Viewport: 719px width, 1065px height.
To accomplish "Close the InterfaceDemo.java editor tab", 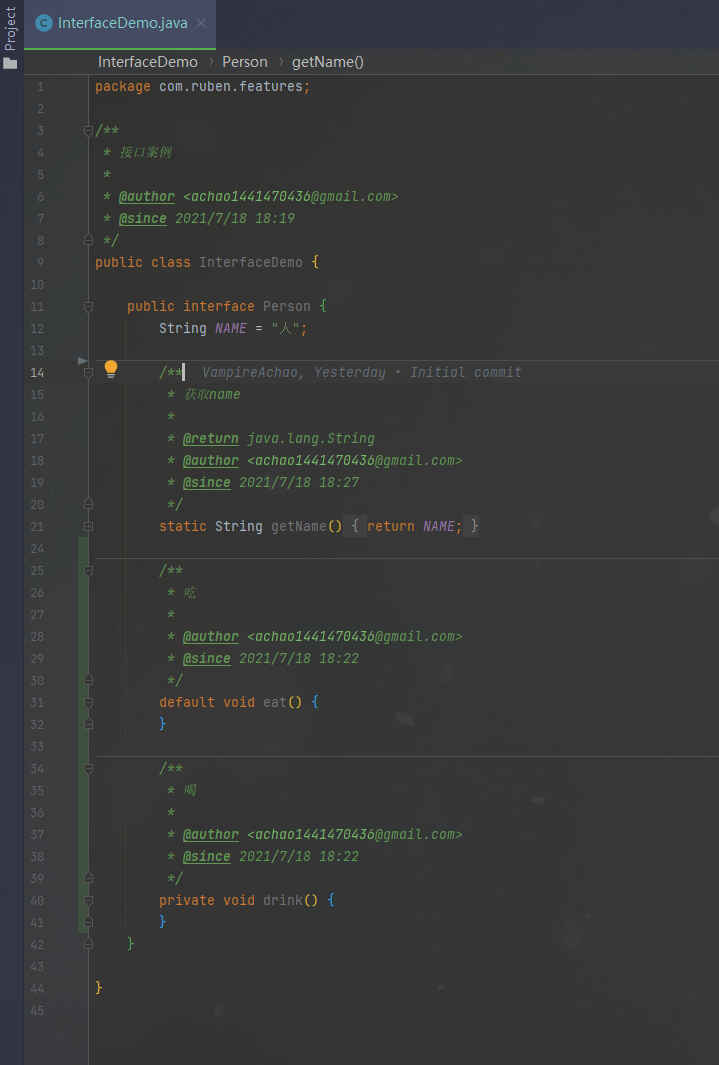I will click(200, 23).
